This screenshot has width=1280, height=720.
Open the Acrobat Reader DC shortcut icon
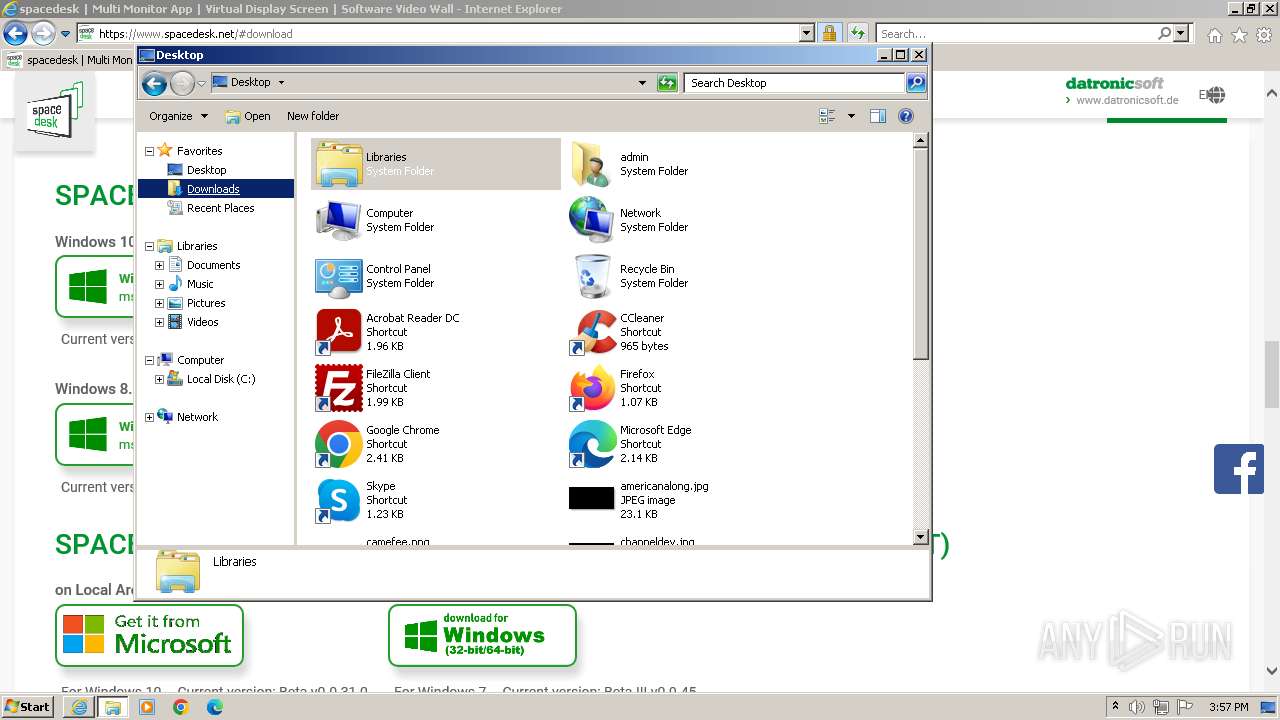338,332
